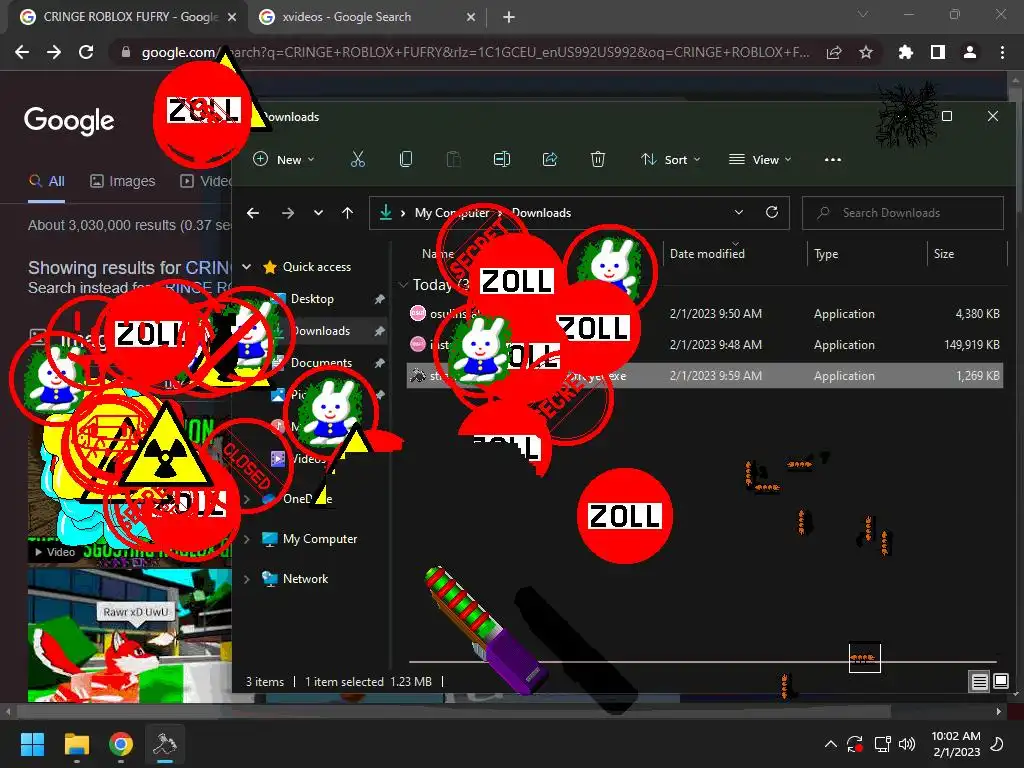The width and height of the screenshot is (1024, 768).
Task: Sort files by Size column
Action: 944,254
